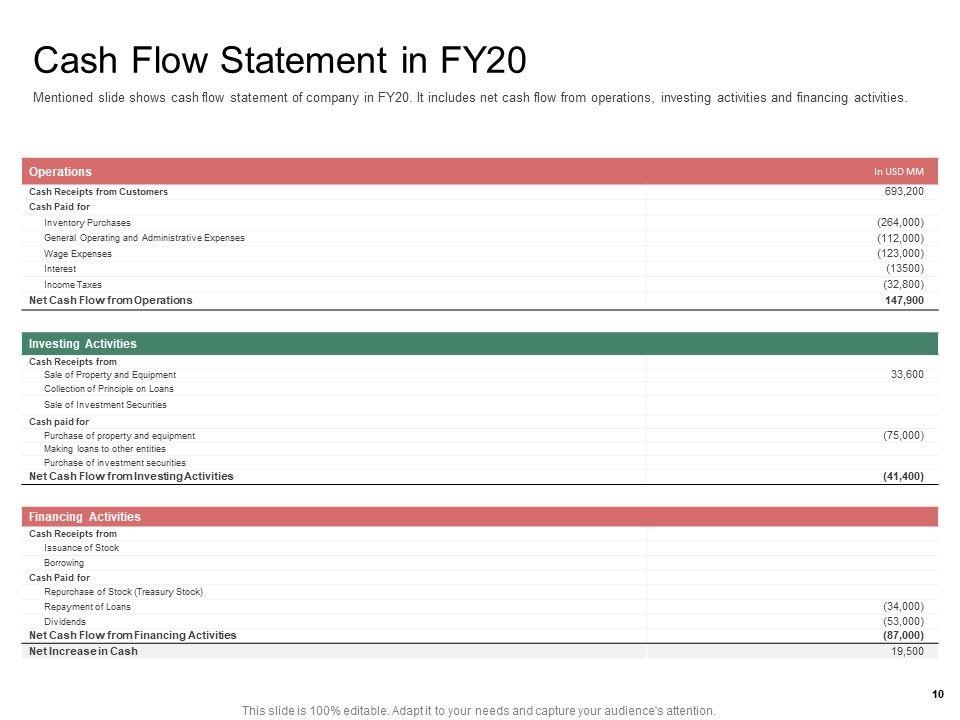Screen dimensions: 960x720
Task: Click the Repayment of Loans row label
Action: pyautogui.click(x=87, y=607)
